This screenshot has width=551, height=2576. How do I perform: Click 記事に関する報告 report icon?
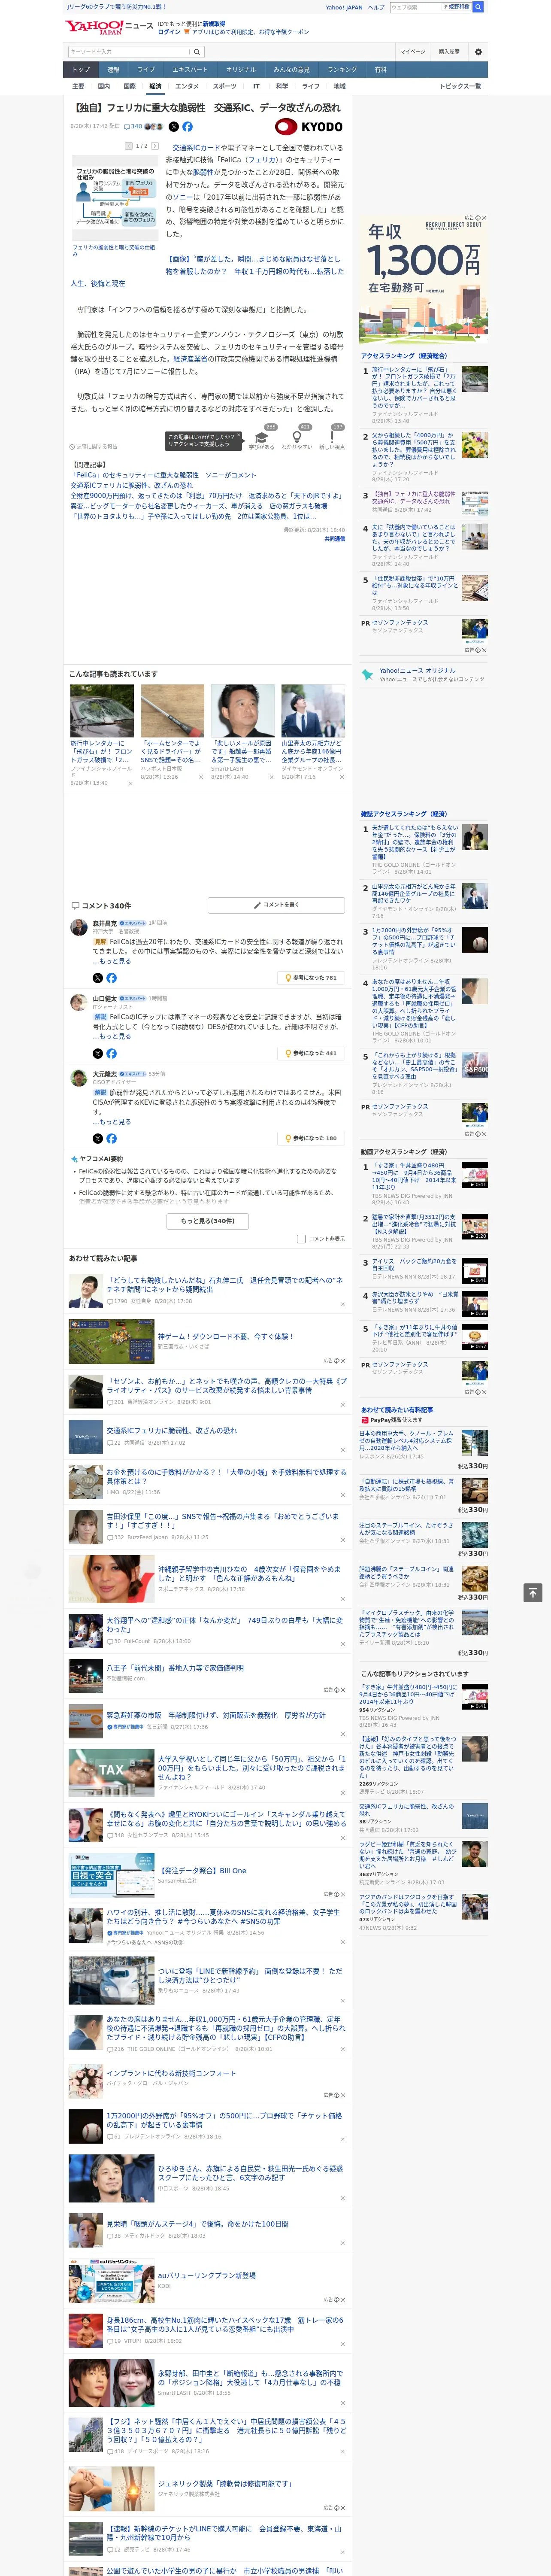point(93,446)
